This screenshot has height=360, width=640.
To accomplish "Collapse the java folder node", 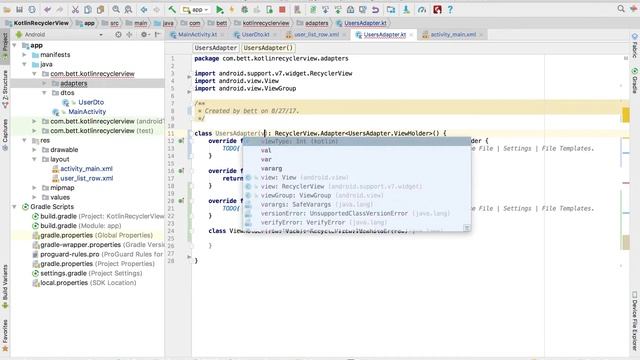I will pyautogui.click(x=24, y=64).
